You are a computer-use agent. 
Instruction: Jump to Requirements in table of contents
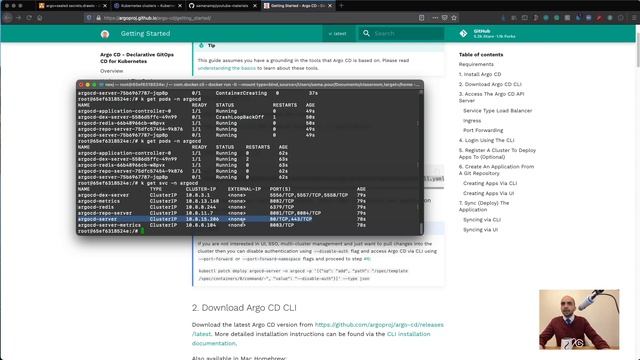coord(476,64)
